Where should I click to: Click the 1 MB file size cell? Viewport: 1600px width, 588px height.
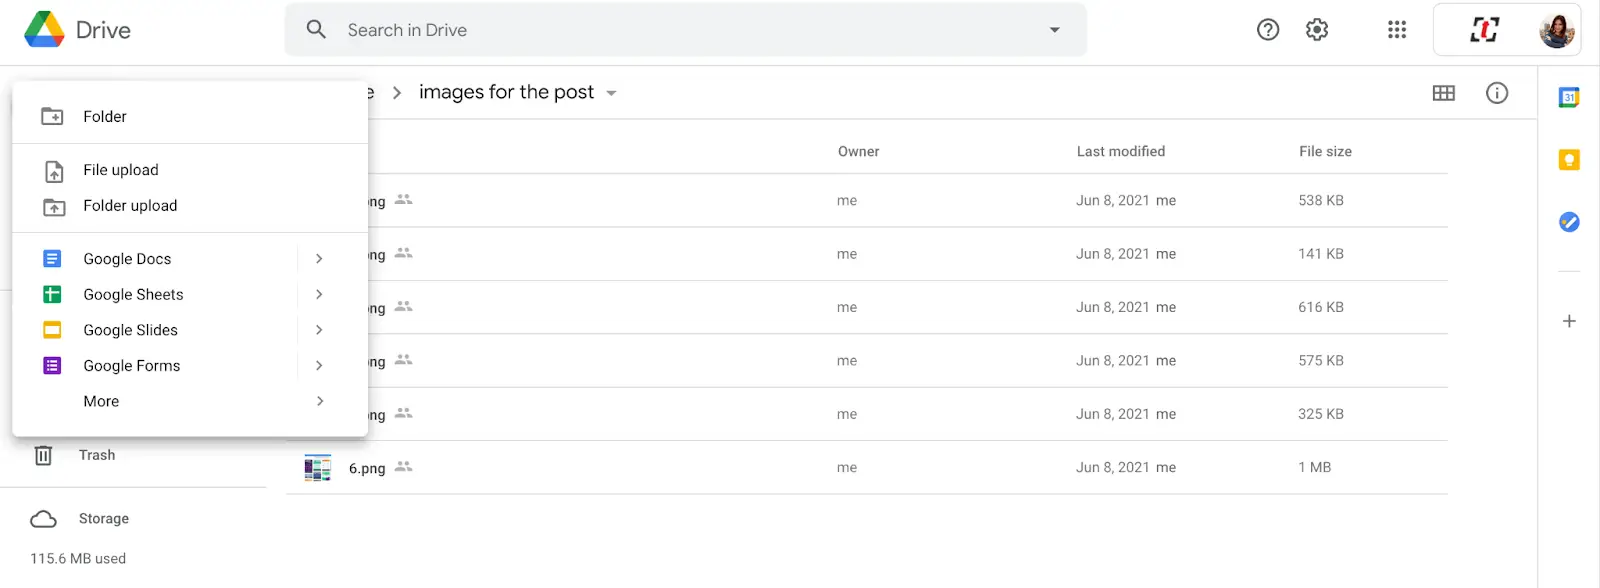1315,467
